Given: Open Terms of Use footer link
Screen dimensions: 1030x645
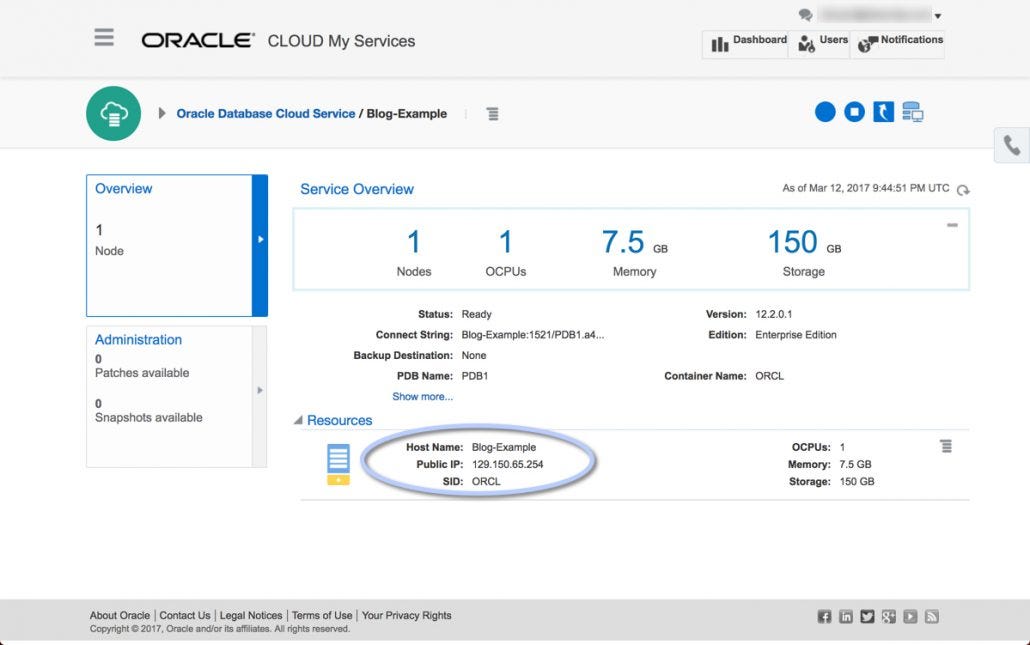Looking at the screenshot, I should pos(322,615).
